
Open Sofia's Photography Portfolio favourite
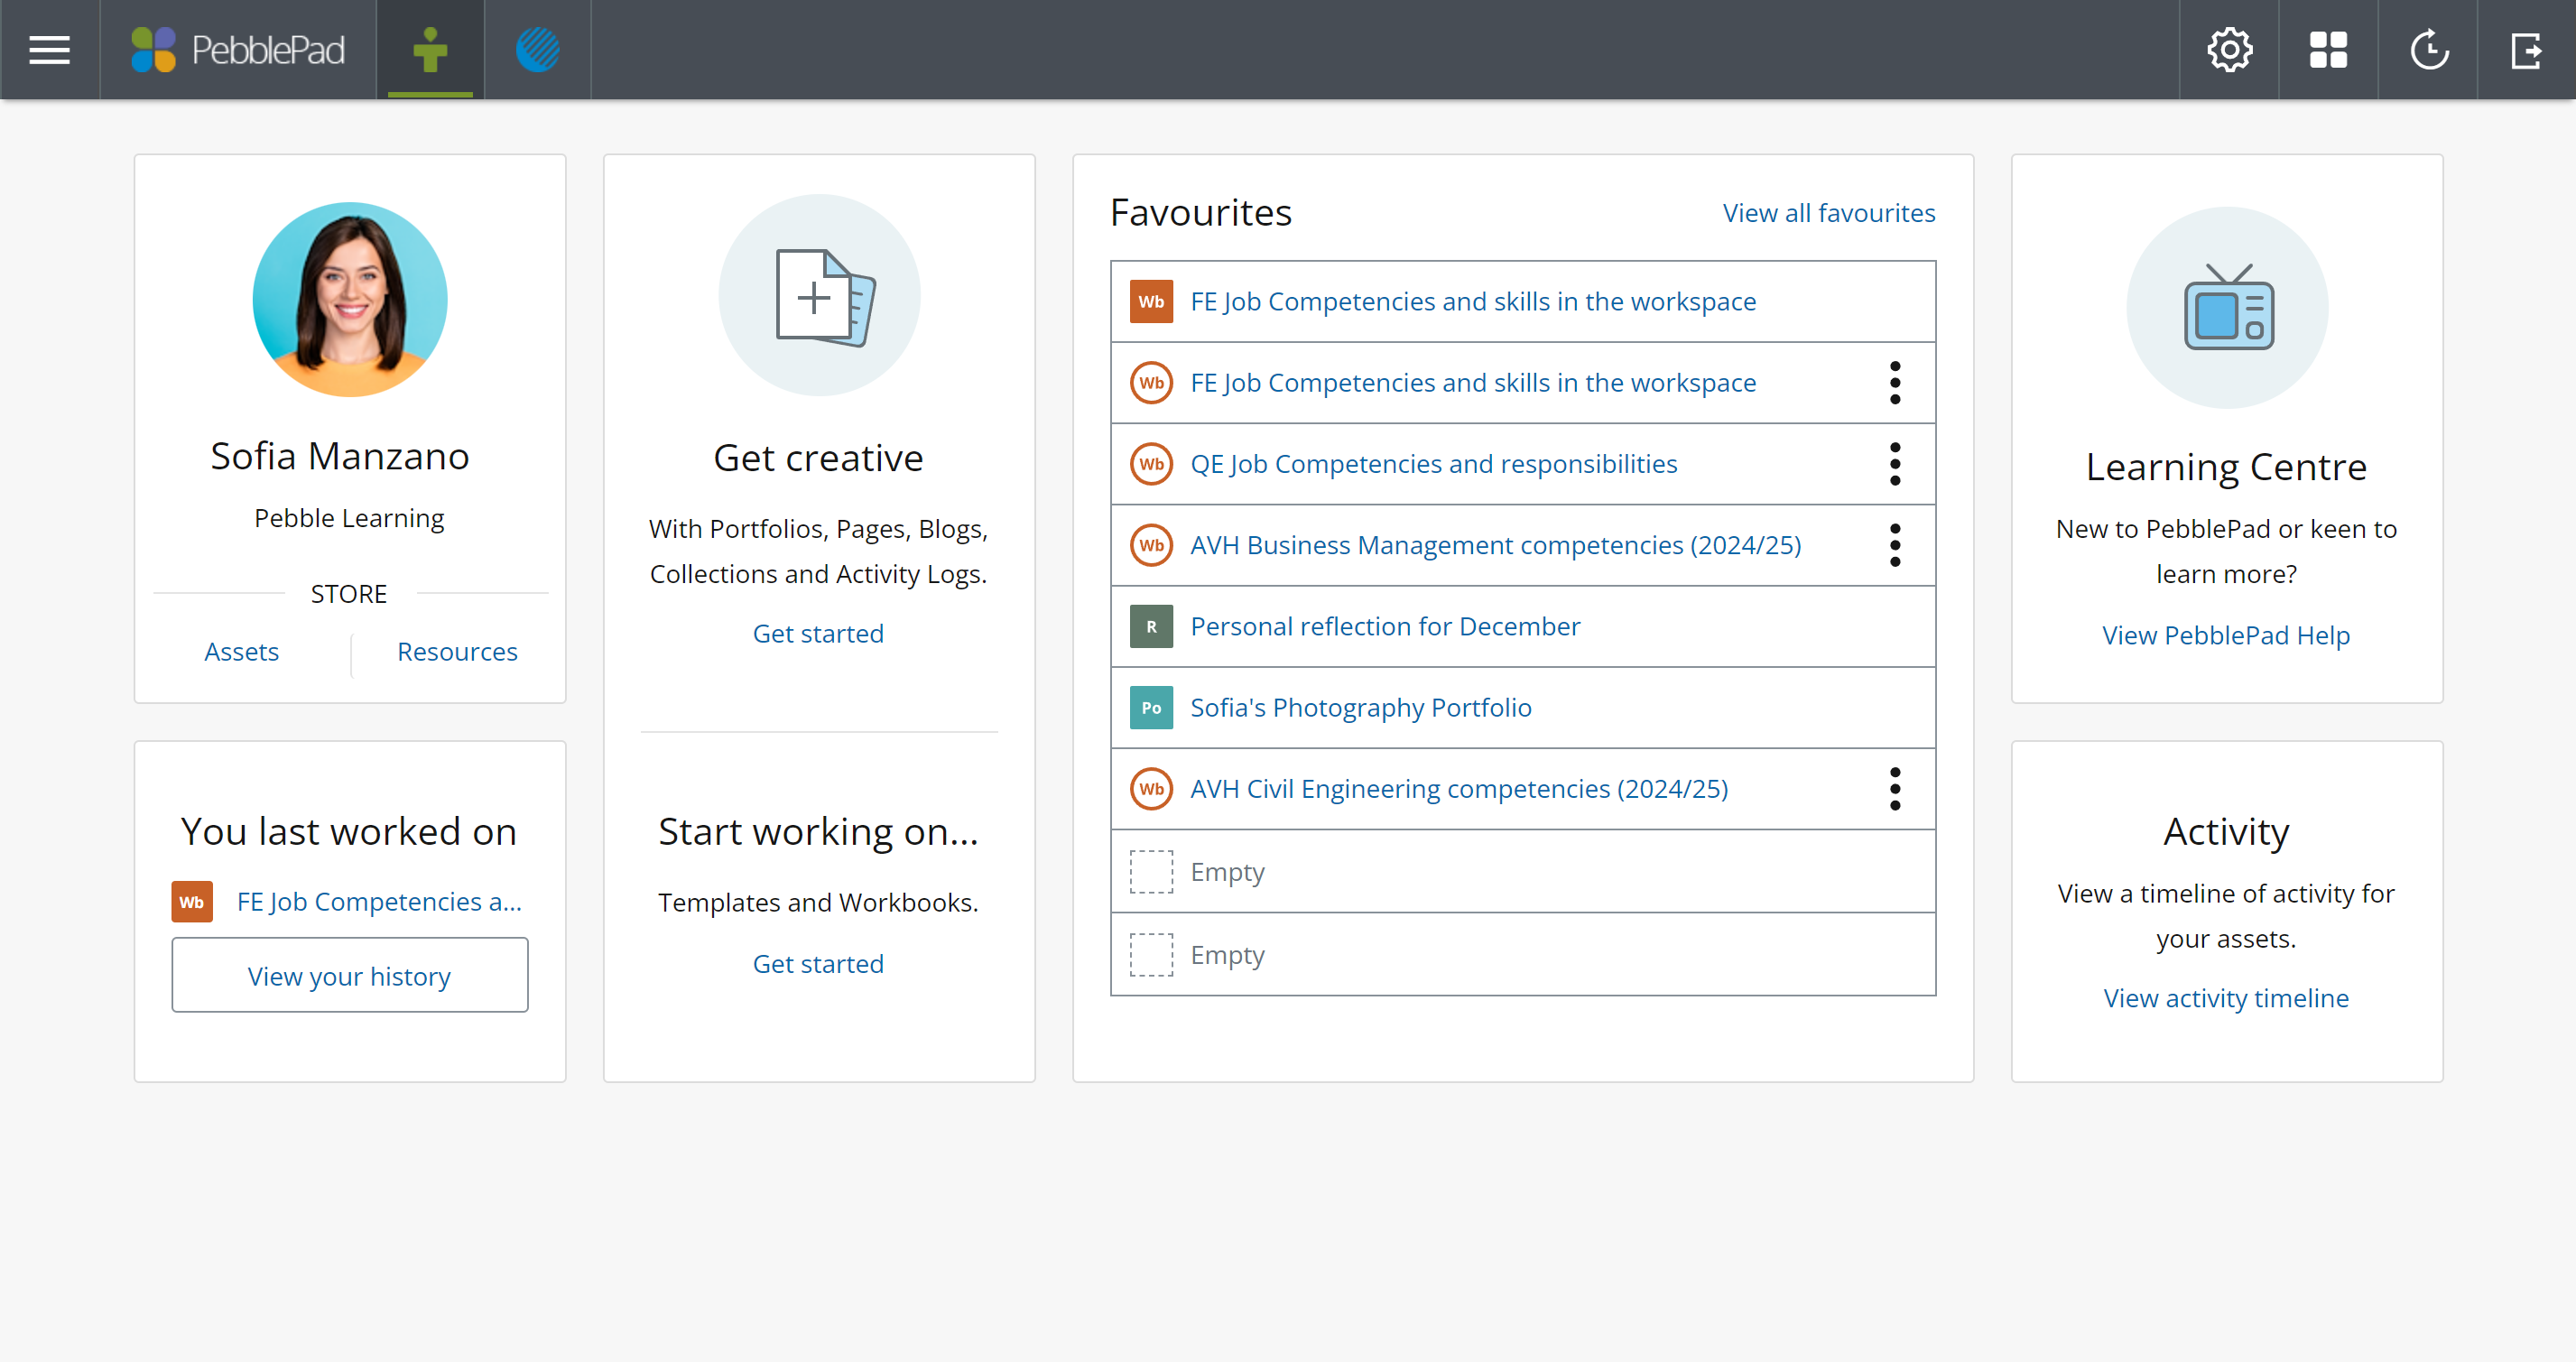tap(1360, 707)
